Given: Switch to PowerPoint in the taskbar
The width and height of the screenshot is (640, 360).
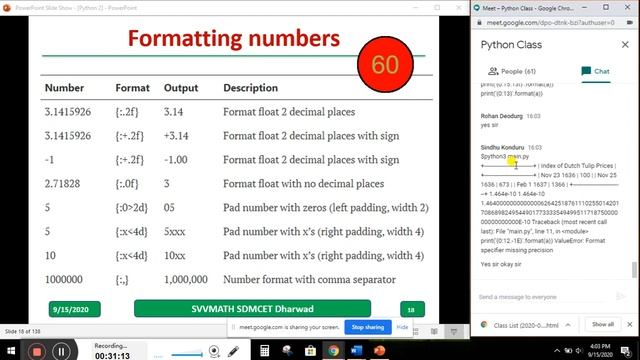Looking at the screenshot, I should pos(379,351).
